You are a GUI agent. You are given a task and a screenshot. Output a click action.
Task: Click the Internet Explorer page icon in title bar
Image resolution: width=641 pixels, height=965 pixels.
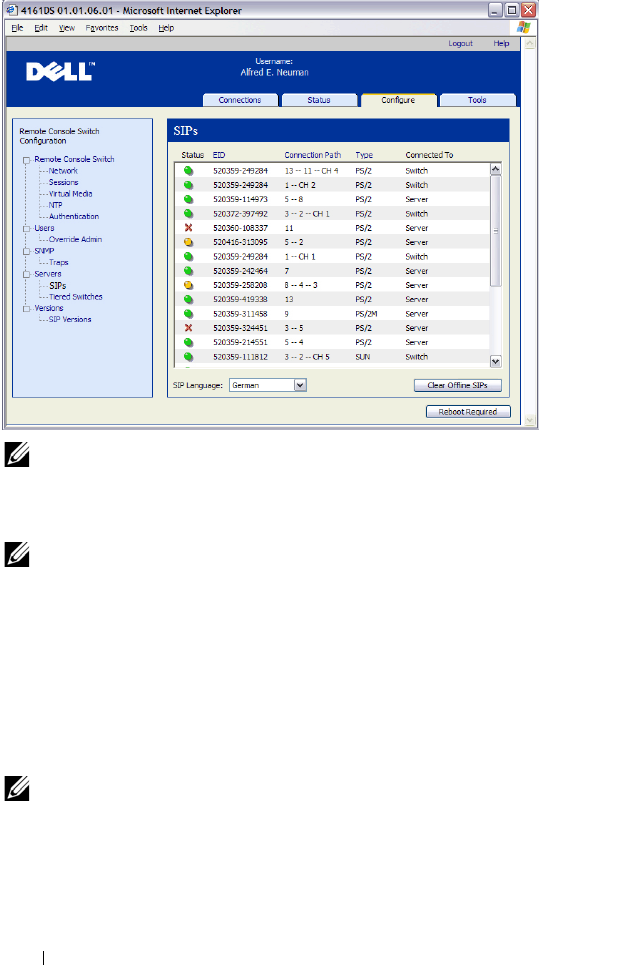click(x=12, y=10)
